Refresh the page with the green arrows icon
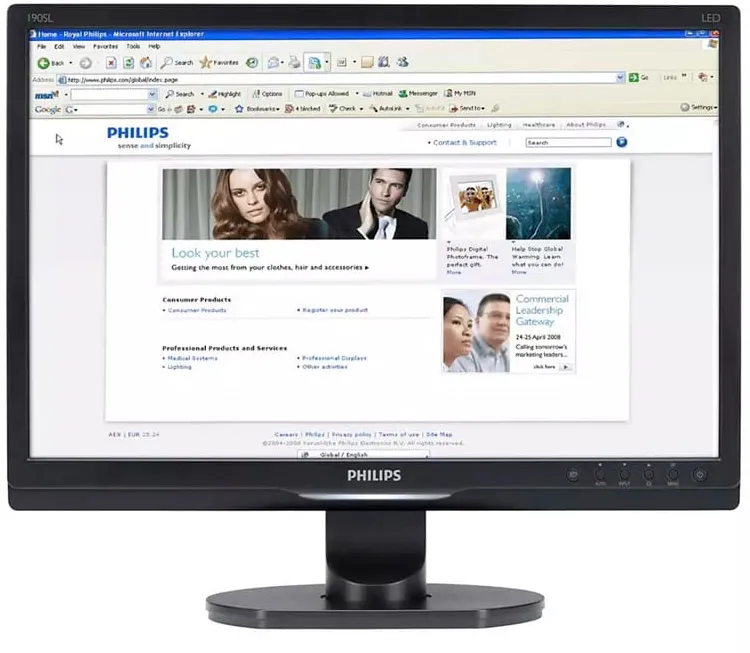The width and height of the screenshot is (750, 653). point(128,63)
